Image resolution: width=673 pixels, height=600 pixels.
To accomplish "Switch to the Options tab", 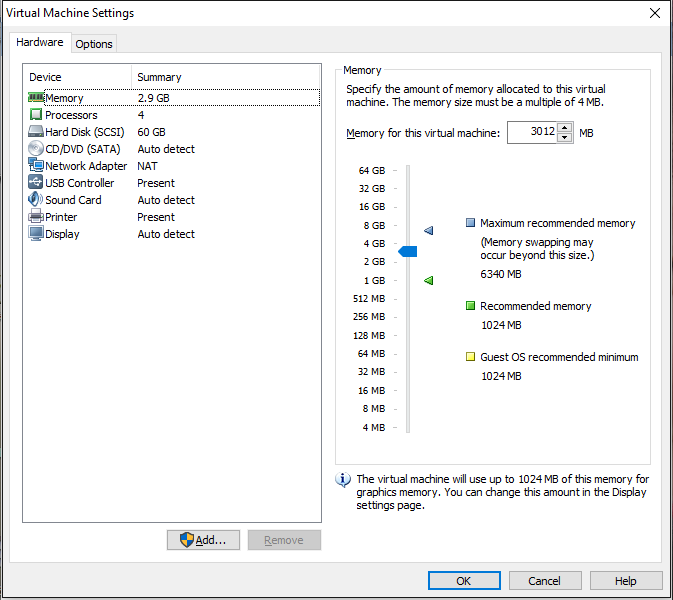I will pyautogui.click(x=94, y=44).
